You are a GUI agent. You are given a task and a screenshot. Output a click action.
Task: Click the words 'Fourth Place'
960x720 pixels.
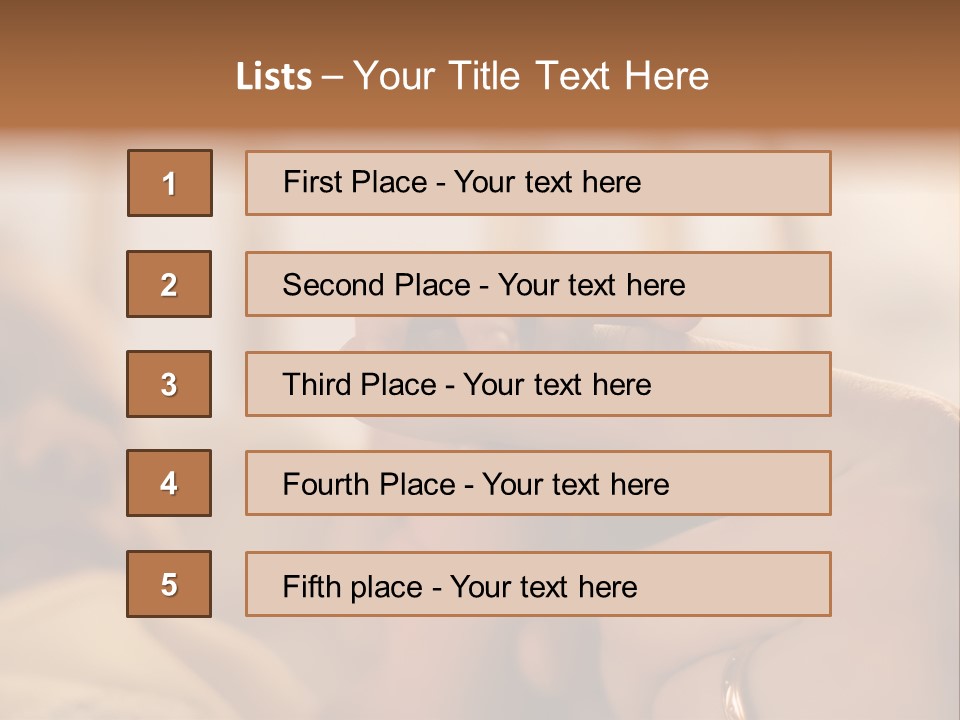(x=369, y=484)
